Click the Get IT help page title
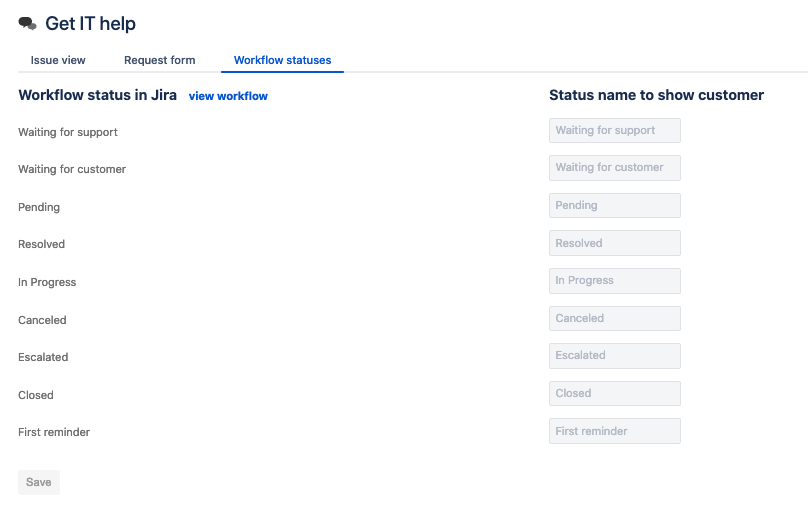This screenshot has height=522, width=808. point(91,24)
